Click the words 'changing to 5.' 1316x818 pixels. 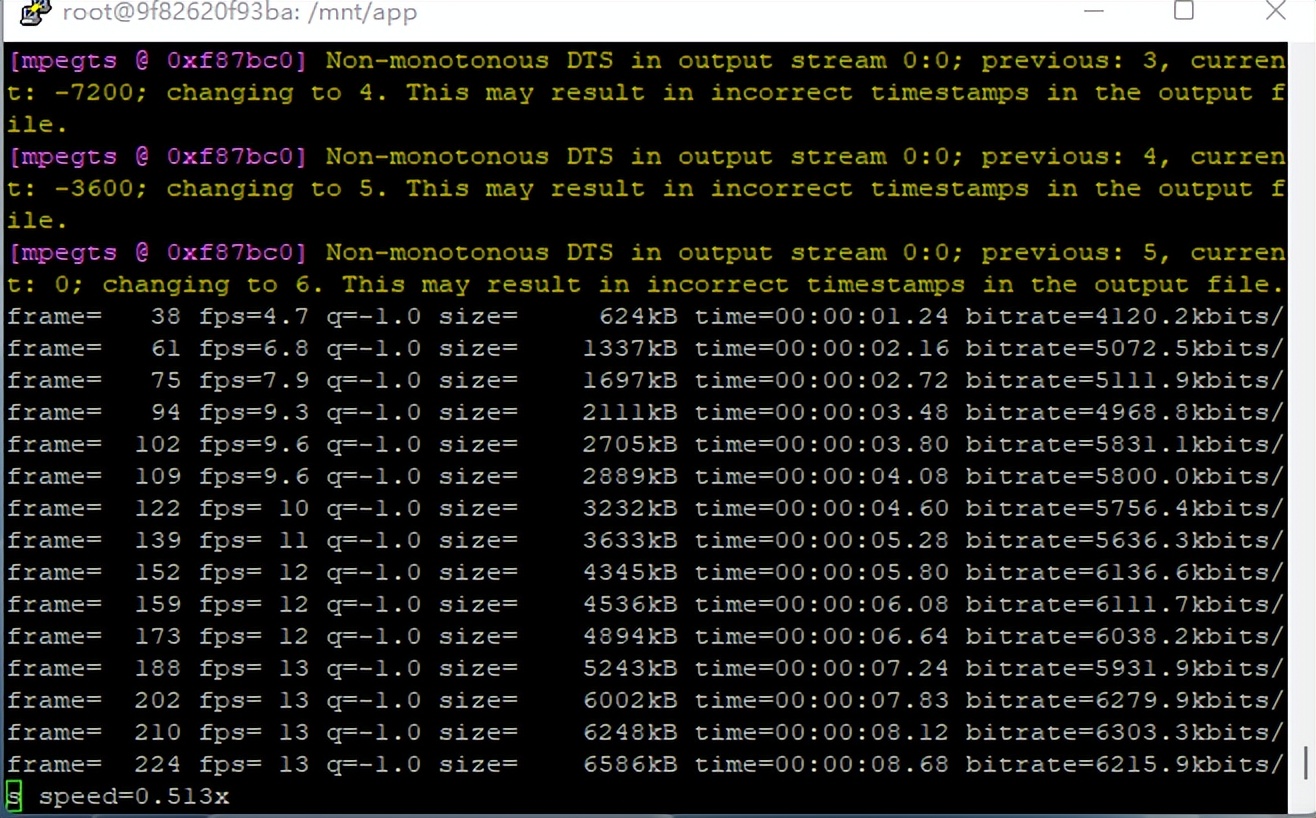278,189
